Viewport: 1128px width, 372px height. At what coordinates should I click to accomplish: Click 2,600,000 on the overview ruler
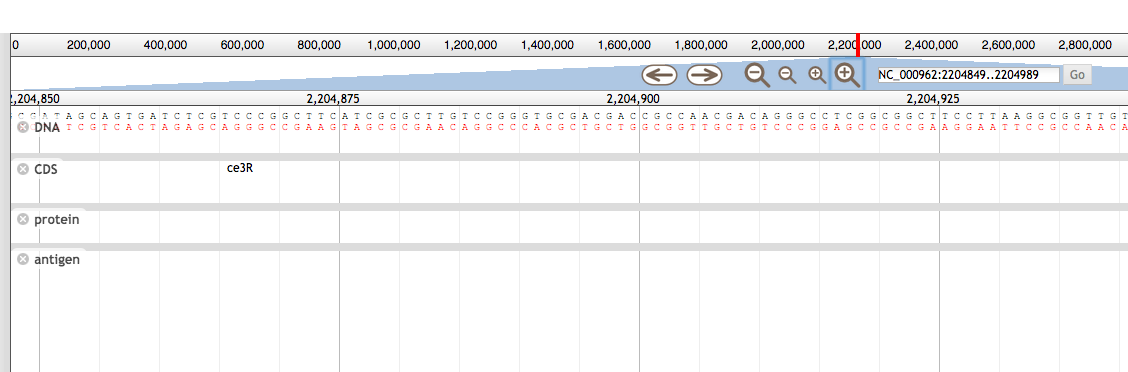pos(1009,45)
